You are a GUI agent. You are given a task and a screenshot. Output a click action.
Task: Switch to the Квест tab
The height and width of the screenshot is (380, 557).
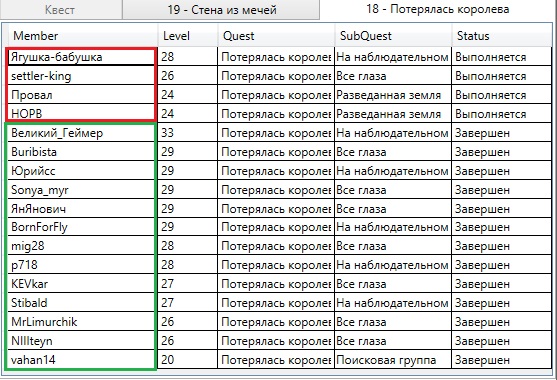(x=60, y=10)
